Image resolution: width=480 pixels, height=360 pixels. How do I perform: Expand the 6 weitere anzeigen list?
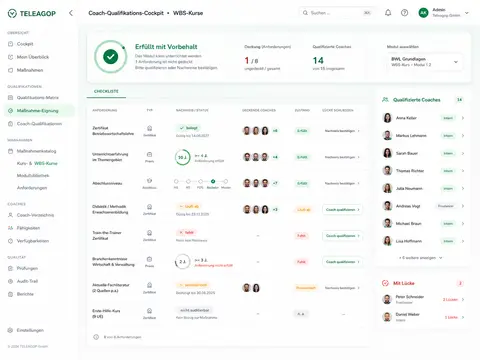click(x=421, y=258)
